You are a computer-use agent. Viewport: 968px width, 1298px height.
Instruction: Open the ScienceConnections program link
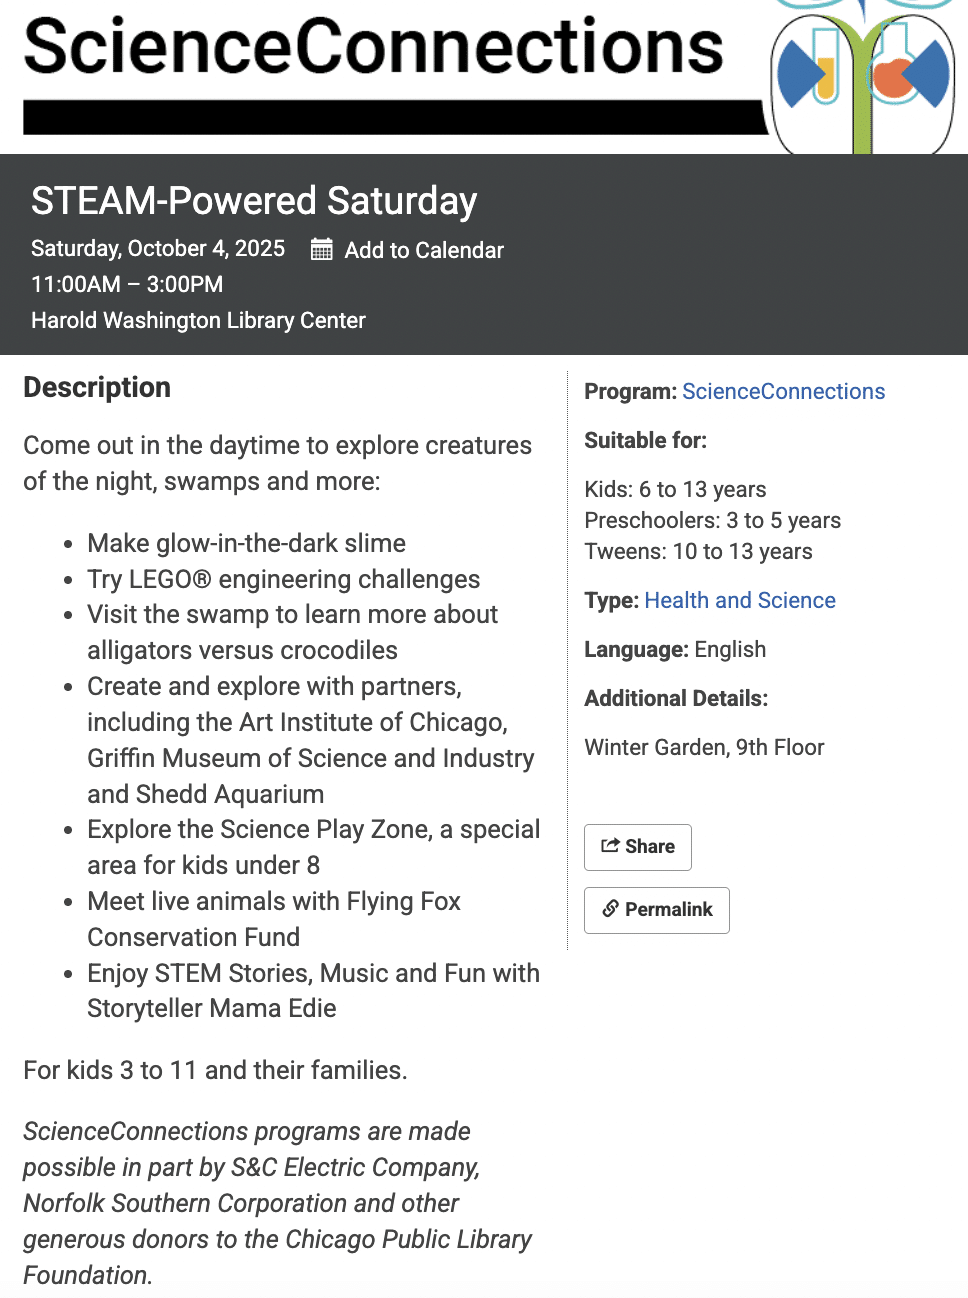pyautogui.click(x=783, y=391)
